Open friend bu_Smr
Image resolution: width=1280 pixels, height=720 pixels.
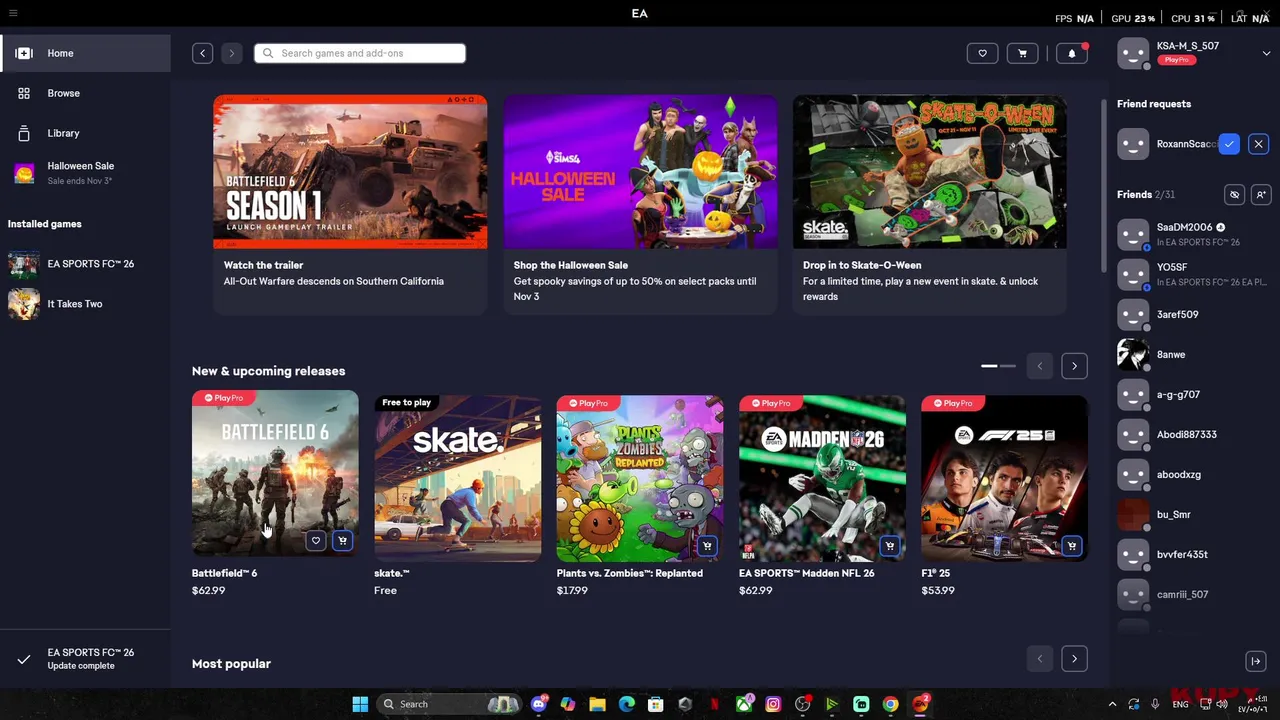click(x=1192, y=514)
